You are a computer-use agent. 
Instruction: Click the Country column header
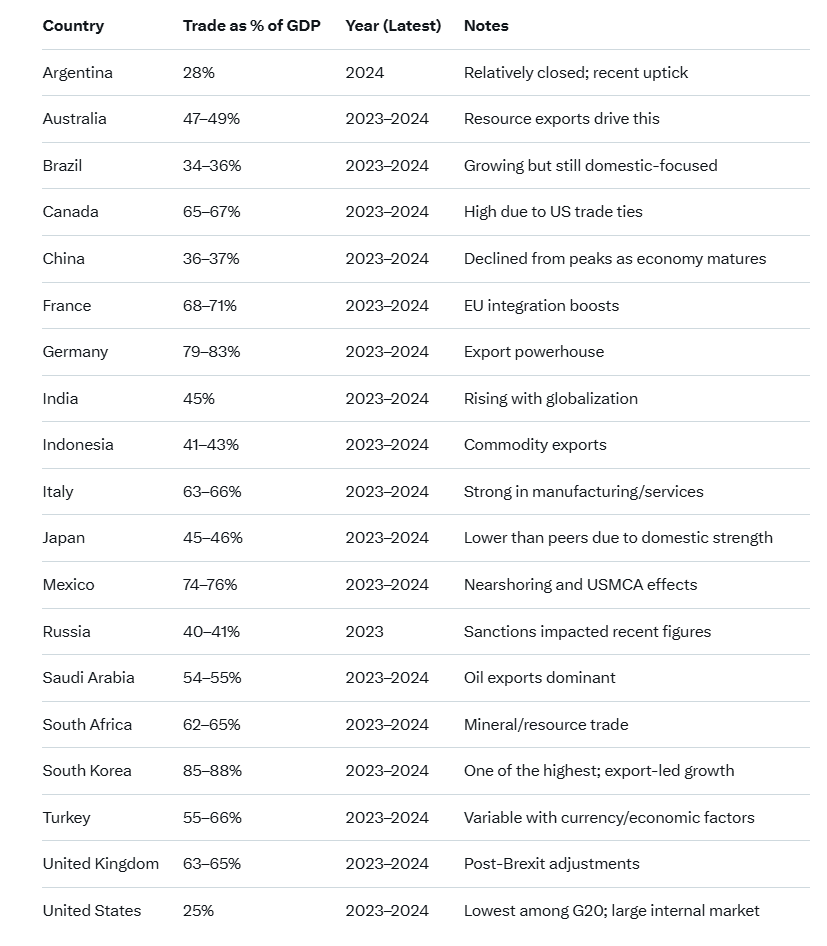(73, 26)
